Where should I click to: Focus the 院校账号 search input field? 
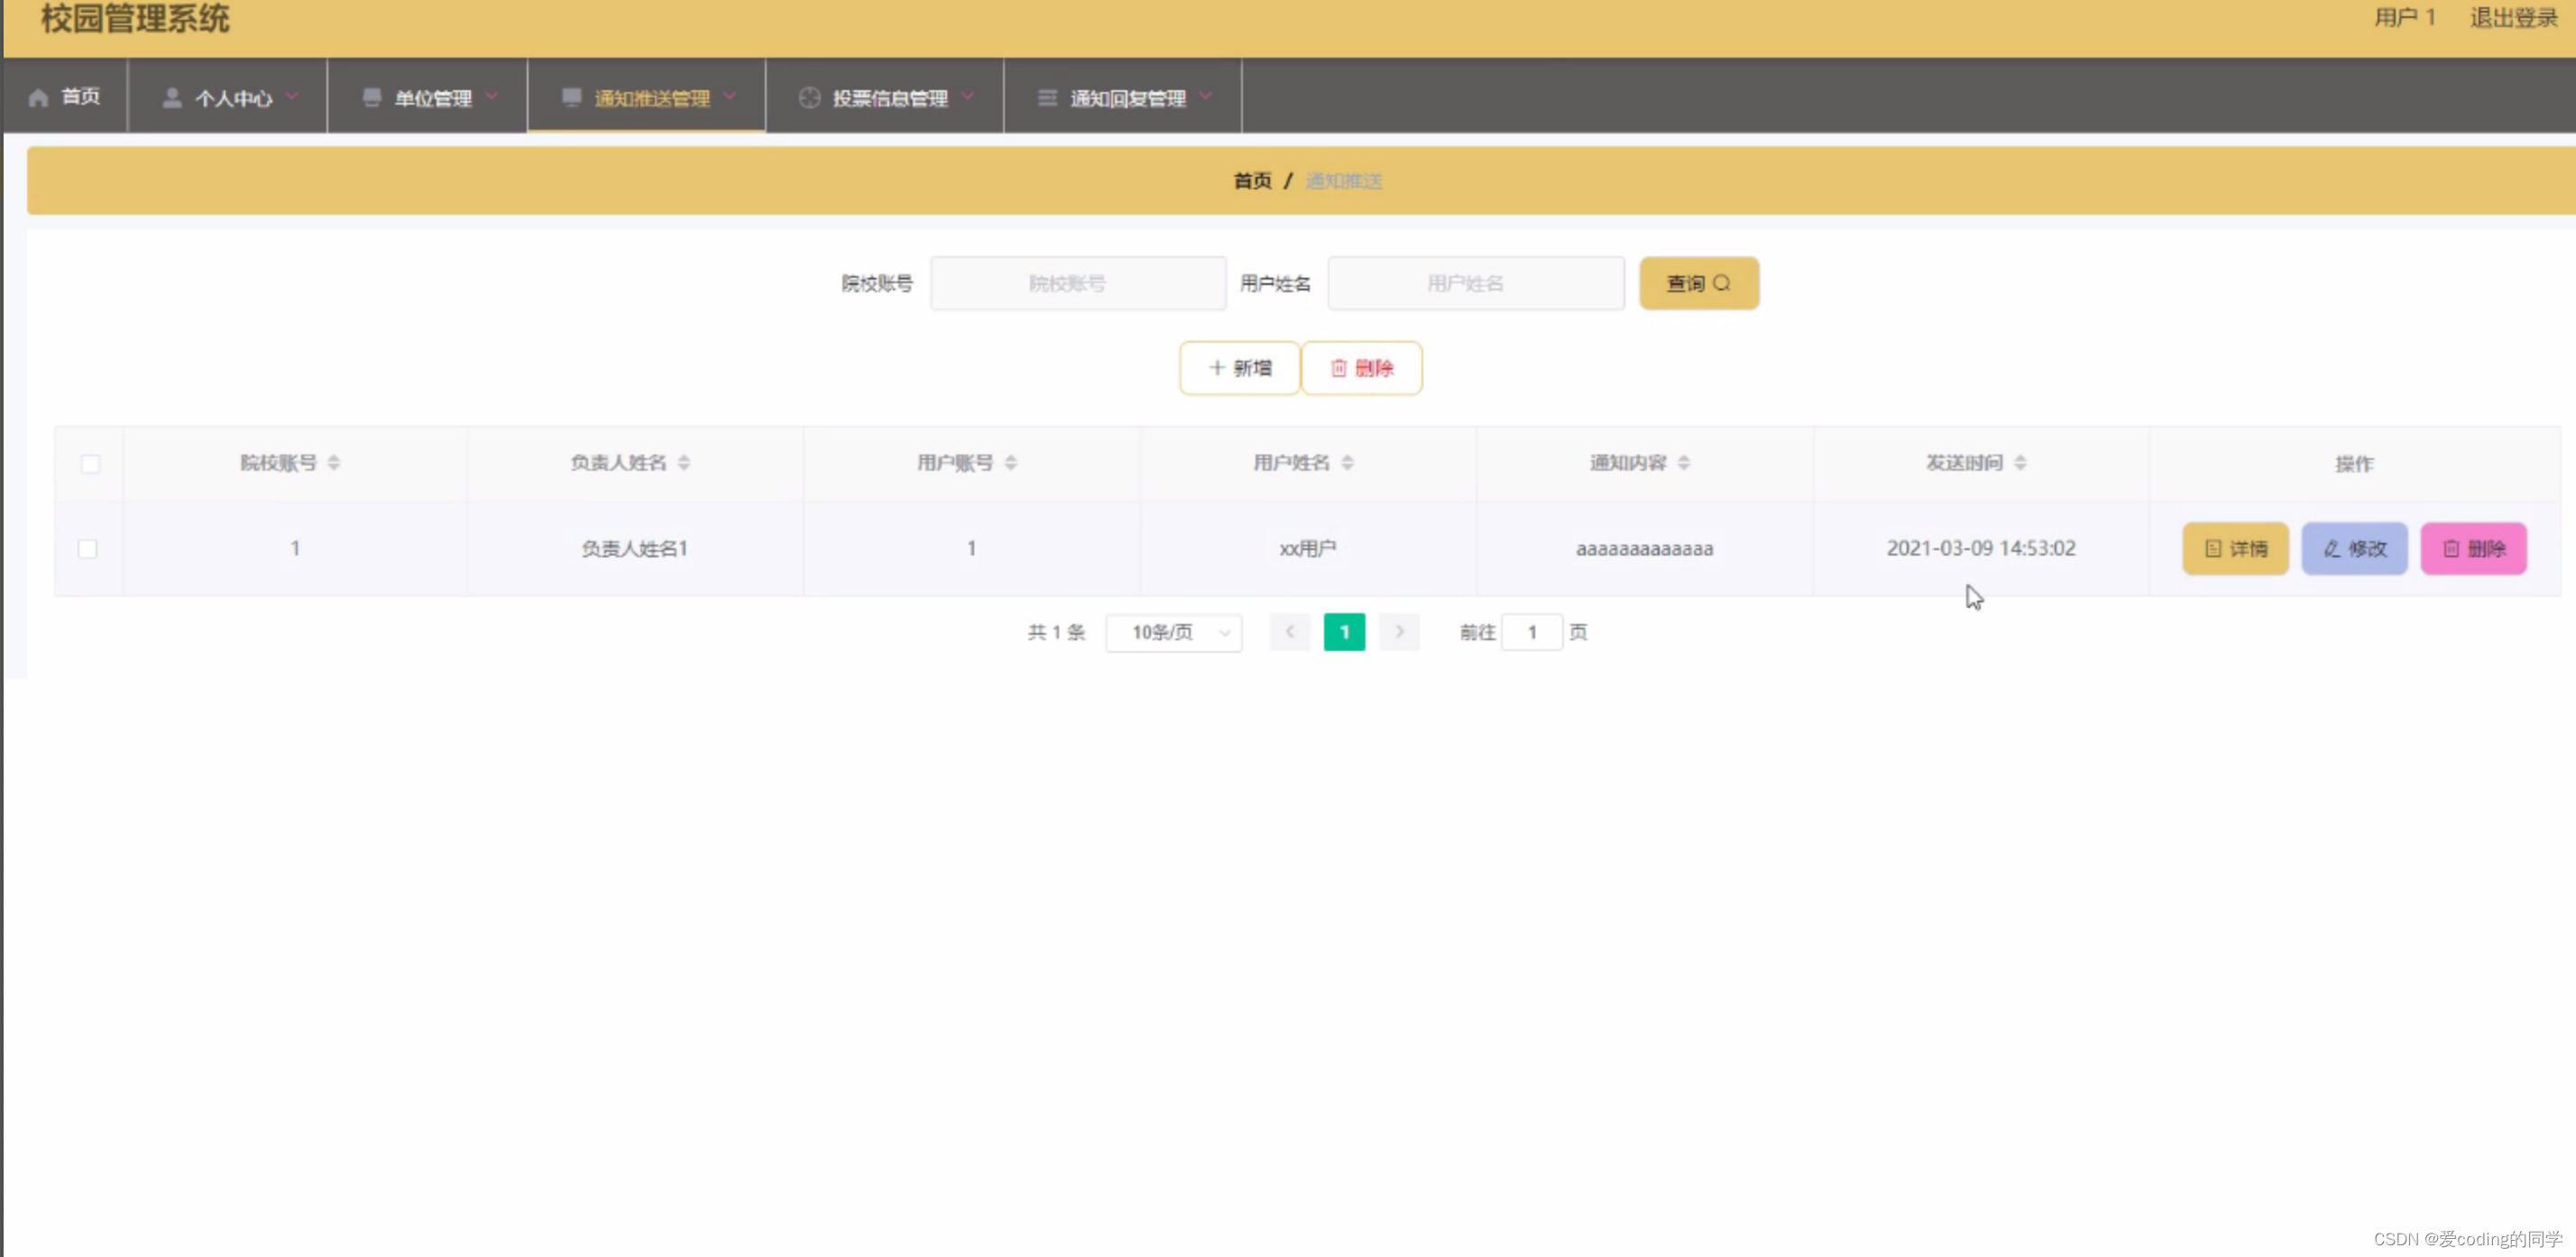pos(1077,283)
